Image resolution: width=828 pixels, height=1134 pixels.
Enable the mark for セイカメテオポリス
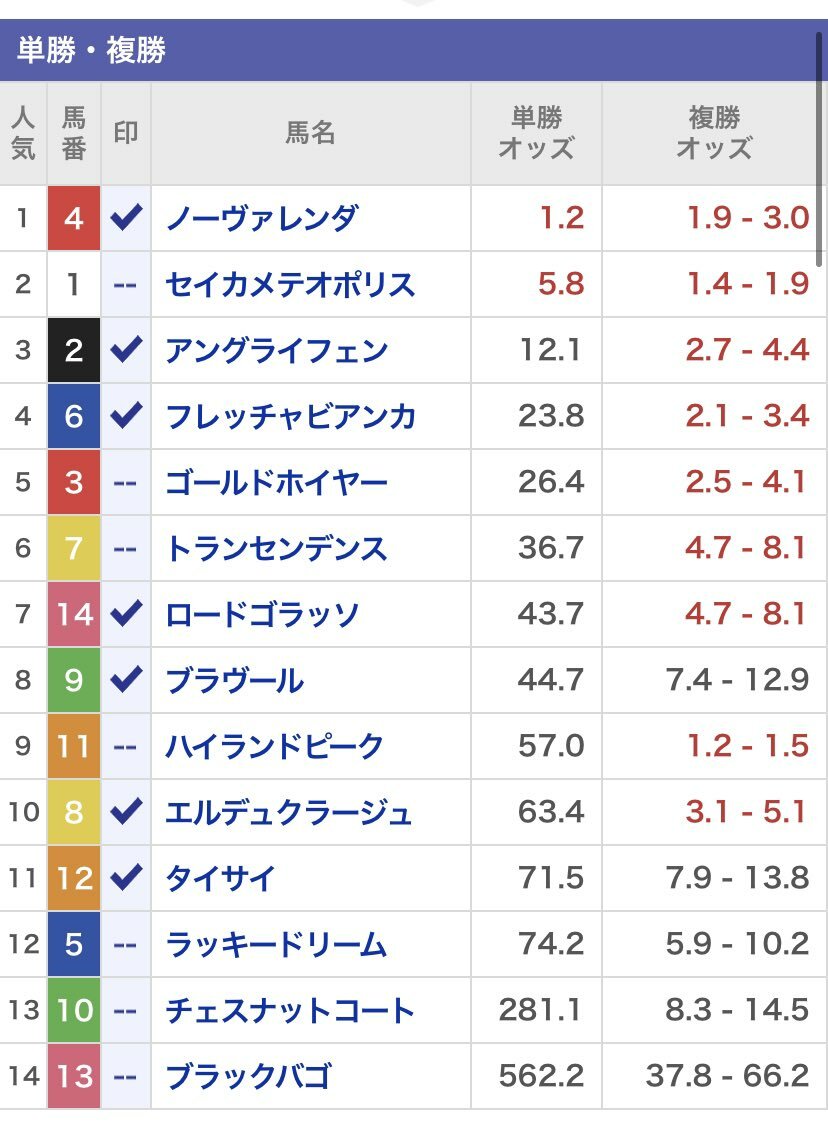point(125,284)
